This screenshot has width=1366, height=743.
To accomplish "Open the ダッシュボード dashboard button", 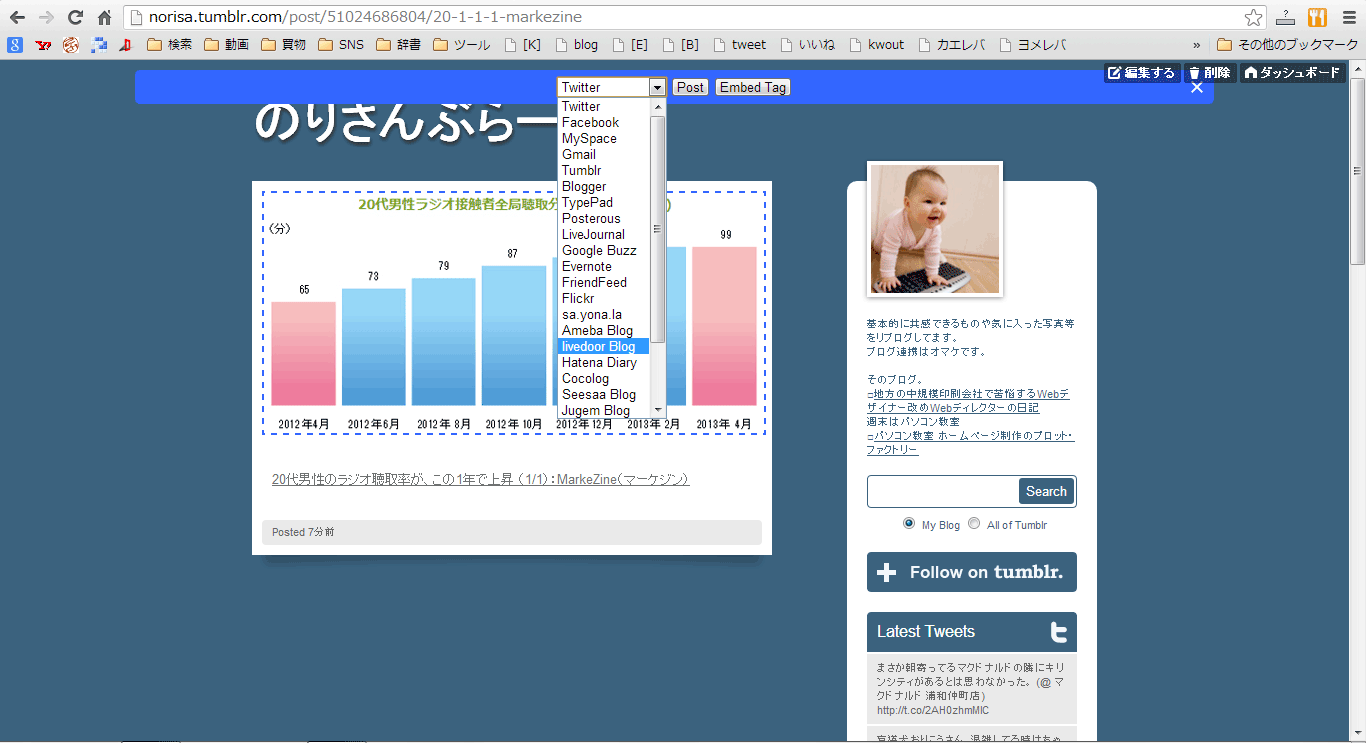I will pos(1292,73).
